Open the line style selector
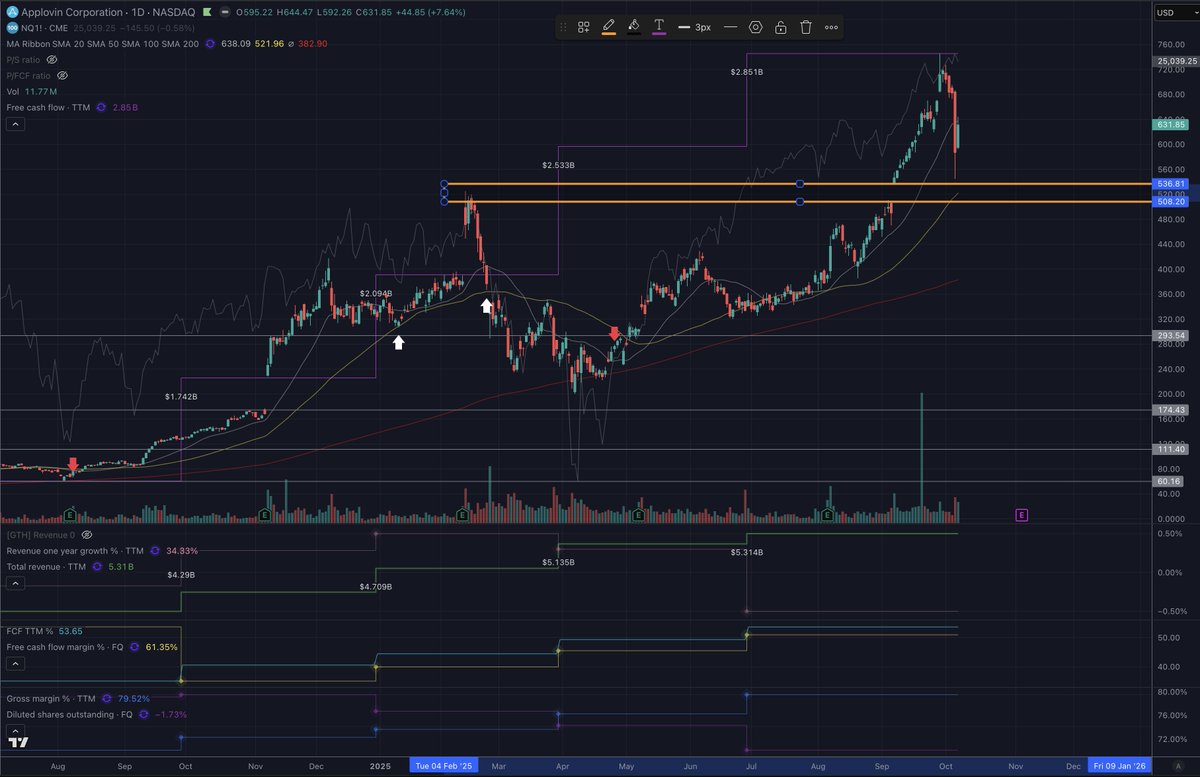 click(730, 27)
